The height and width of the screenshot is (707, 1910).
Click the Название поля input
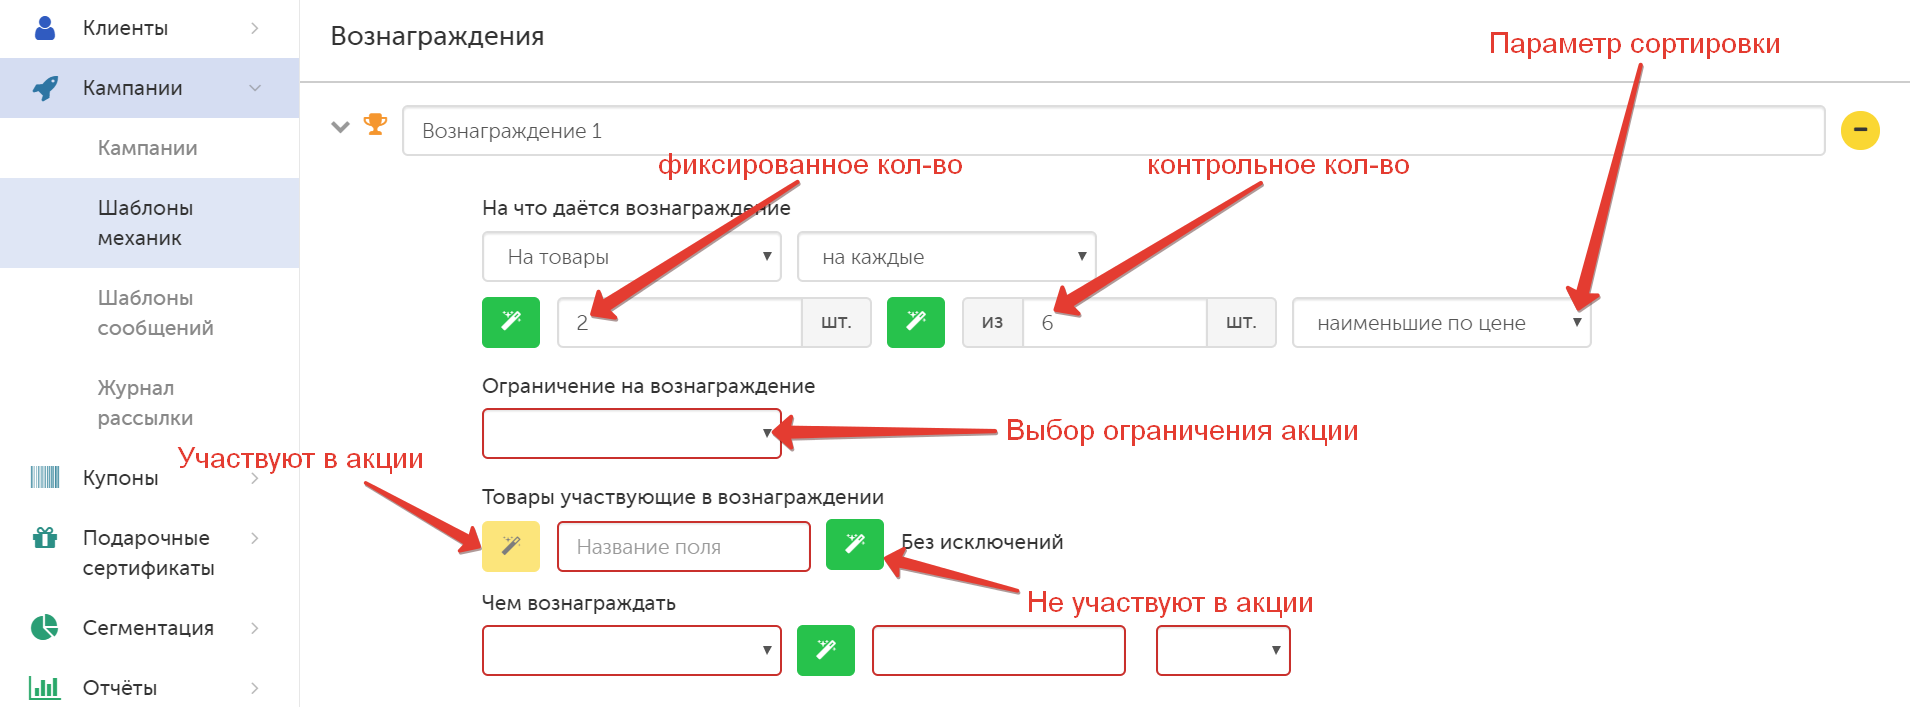[684, 546]
